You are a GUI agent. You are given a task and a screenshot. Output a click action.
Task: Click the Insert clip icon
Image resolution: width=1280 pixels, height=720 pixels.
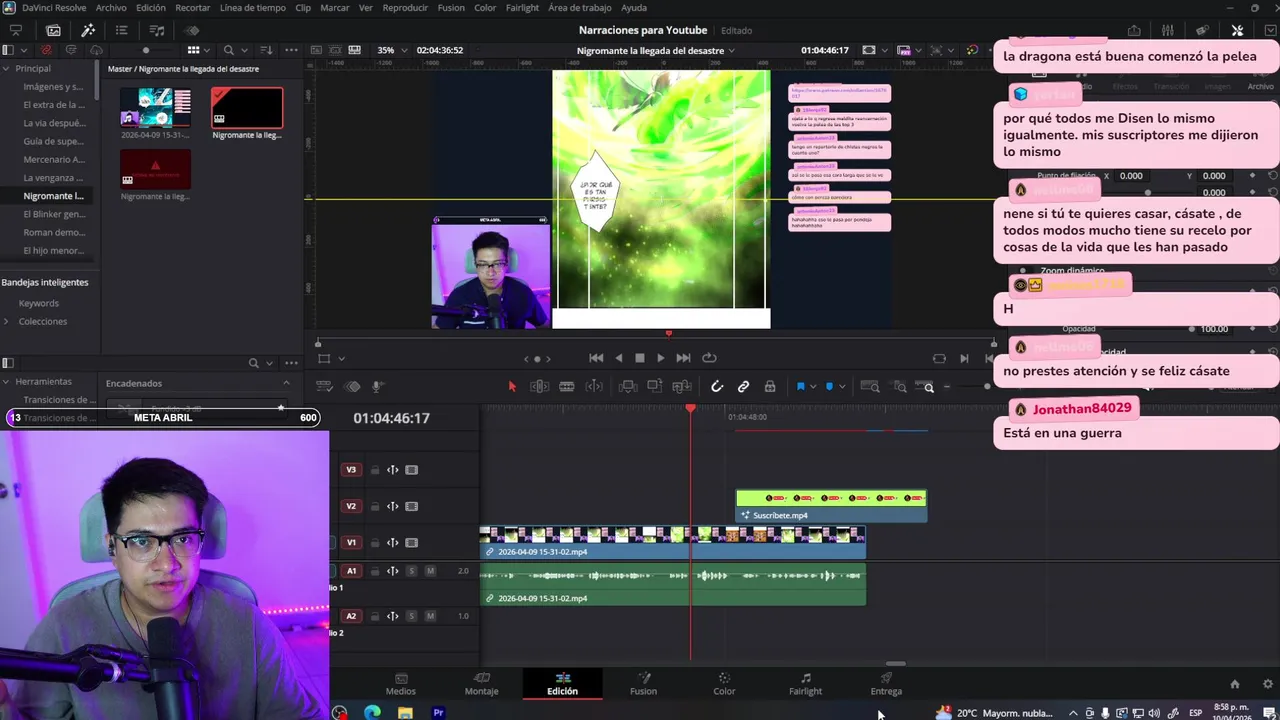[628, 387]
